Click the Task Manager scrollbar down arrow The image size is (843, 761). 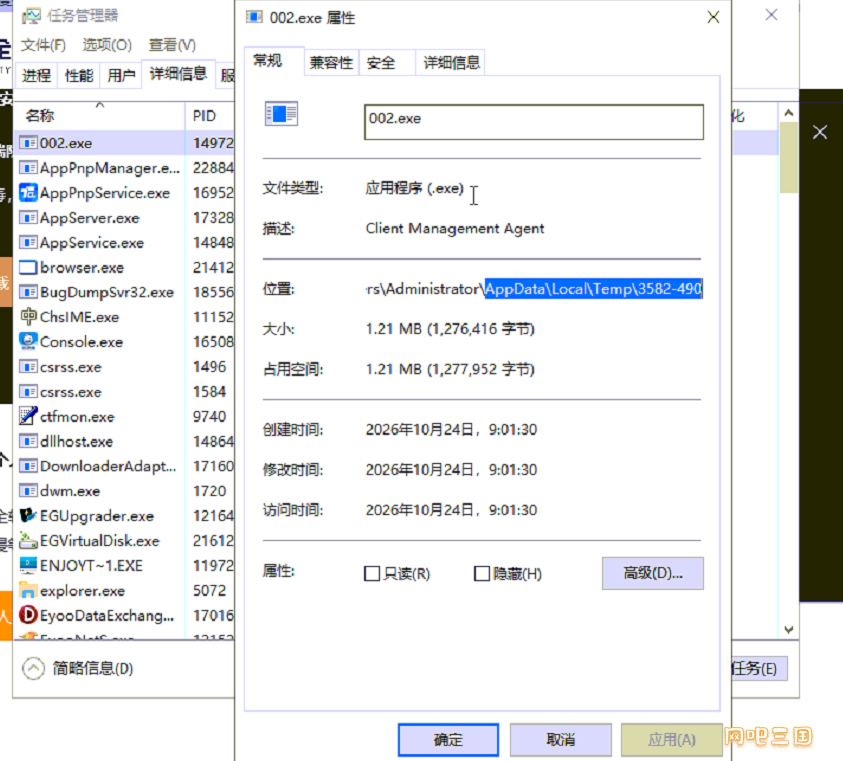tap(788, 629)
